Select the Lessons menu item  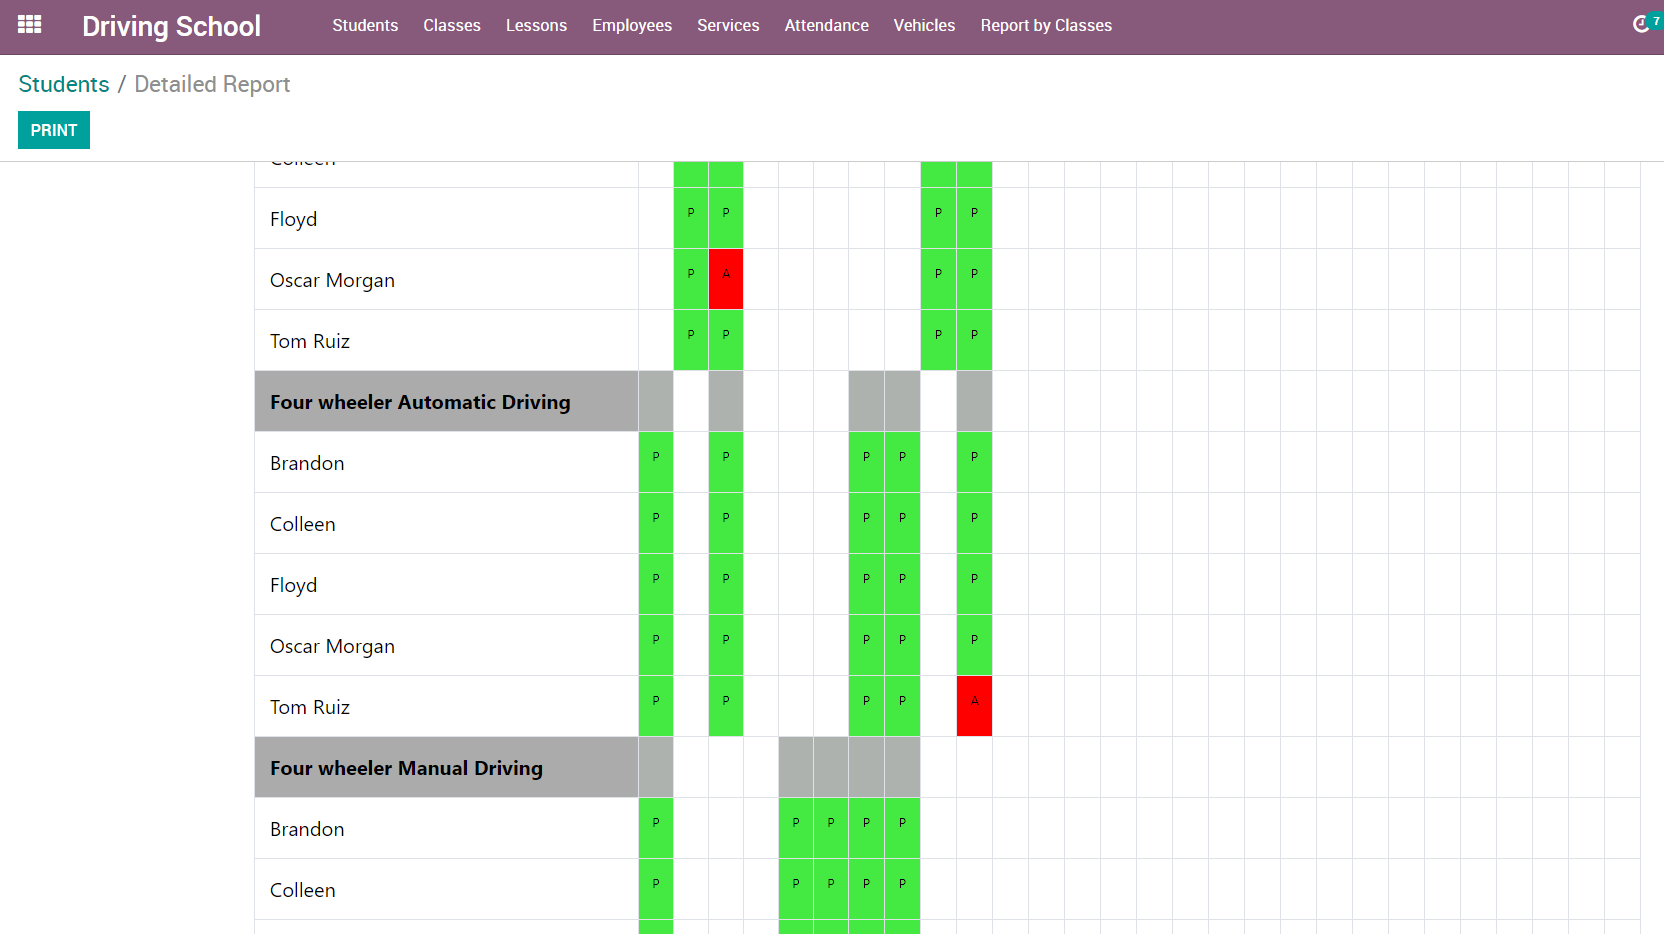(x=536, y=26)
